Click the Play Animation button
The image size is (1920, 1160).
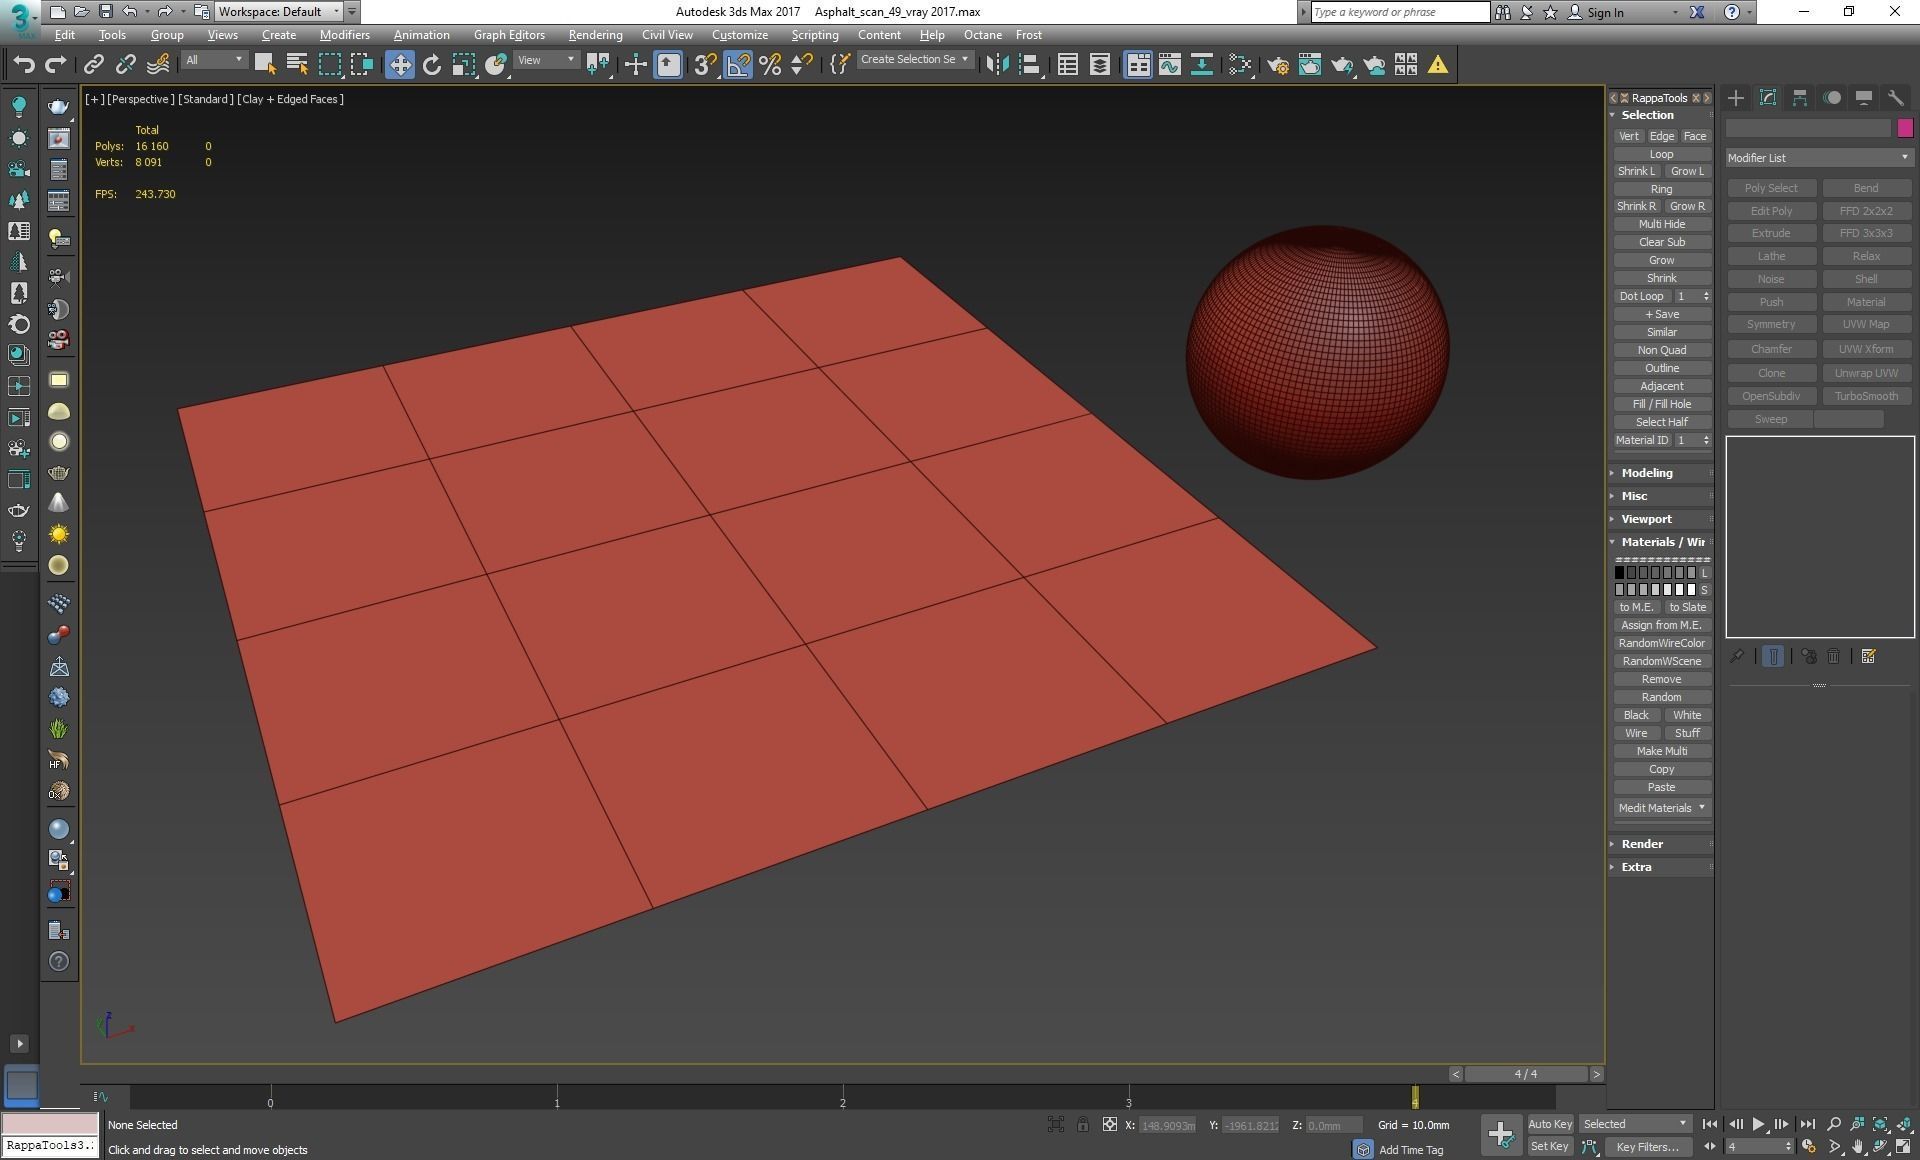click(x=1758, y=1125)
